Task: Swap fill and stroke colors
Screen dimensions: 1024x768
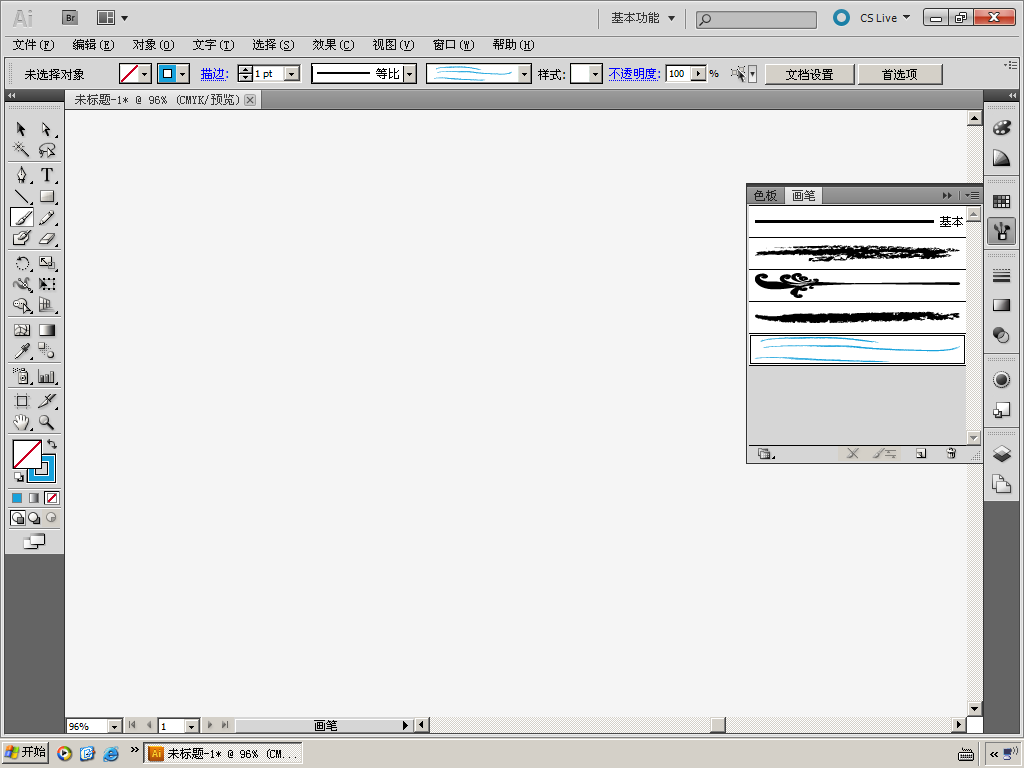Action: click(x=52, y=444)
